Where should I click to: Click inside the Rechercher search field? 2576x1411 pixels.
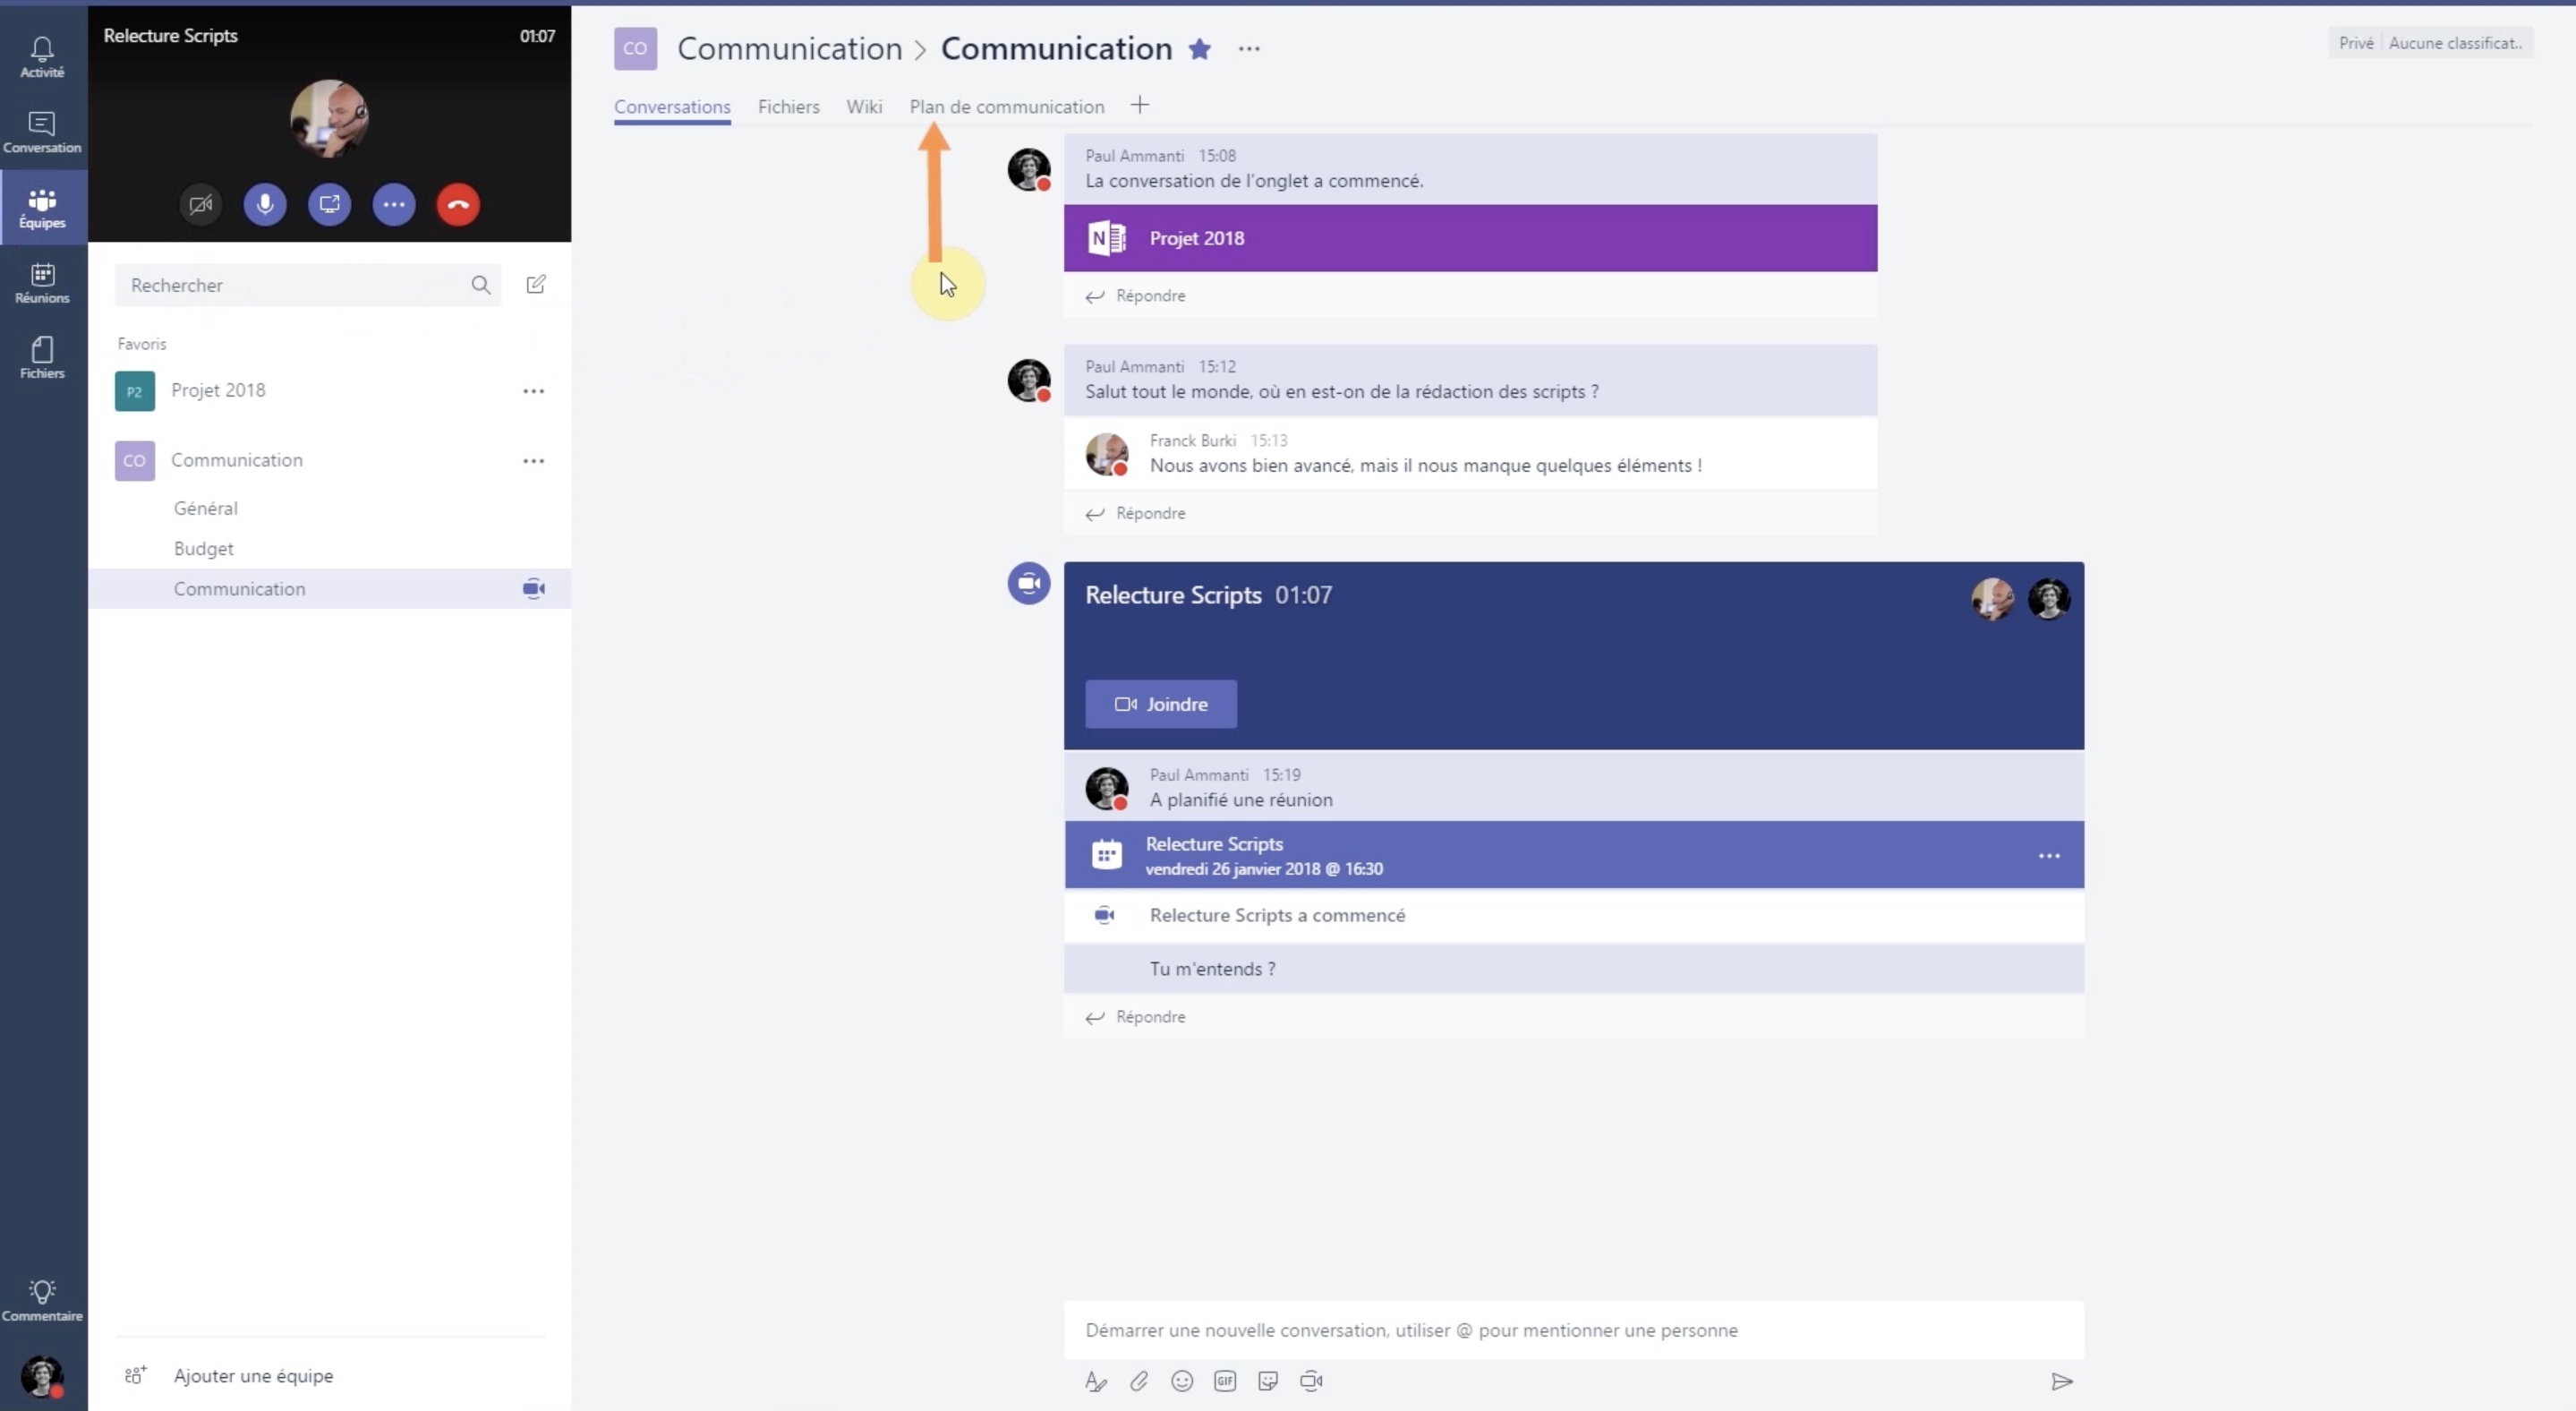pyautogui.click(x=308, y=285)
